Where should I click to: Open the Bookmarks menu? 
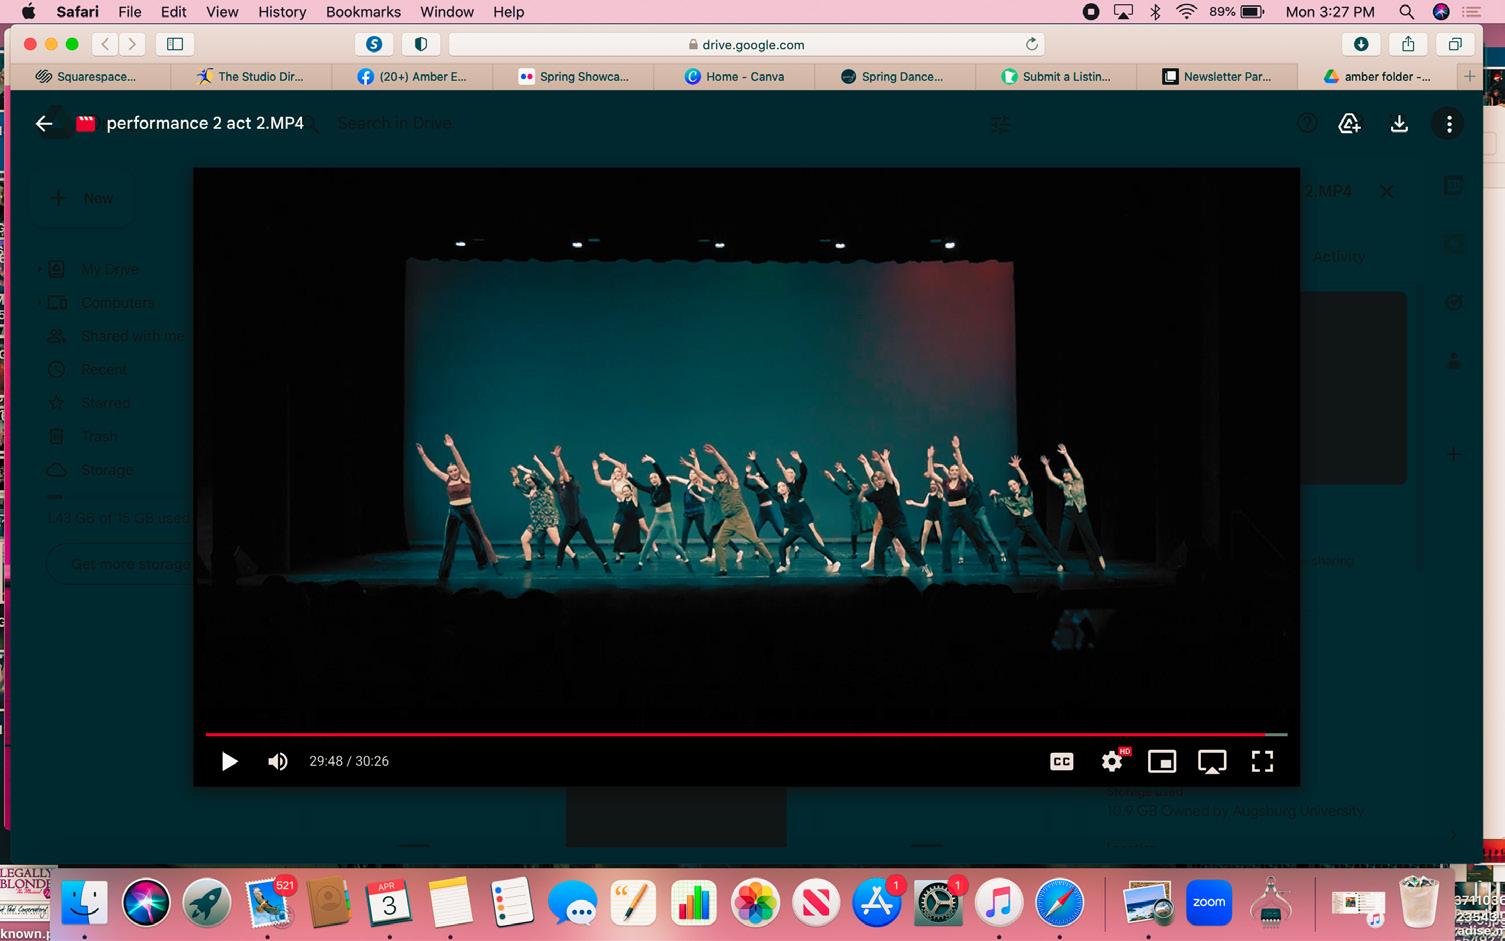click(x=363, y=12)
